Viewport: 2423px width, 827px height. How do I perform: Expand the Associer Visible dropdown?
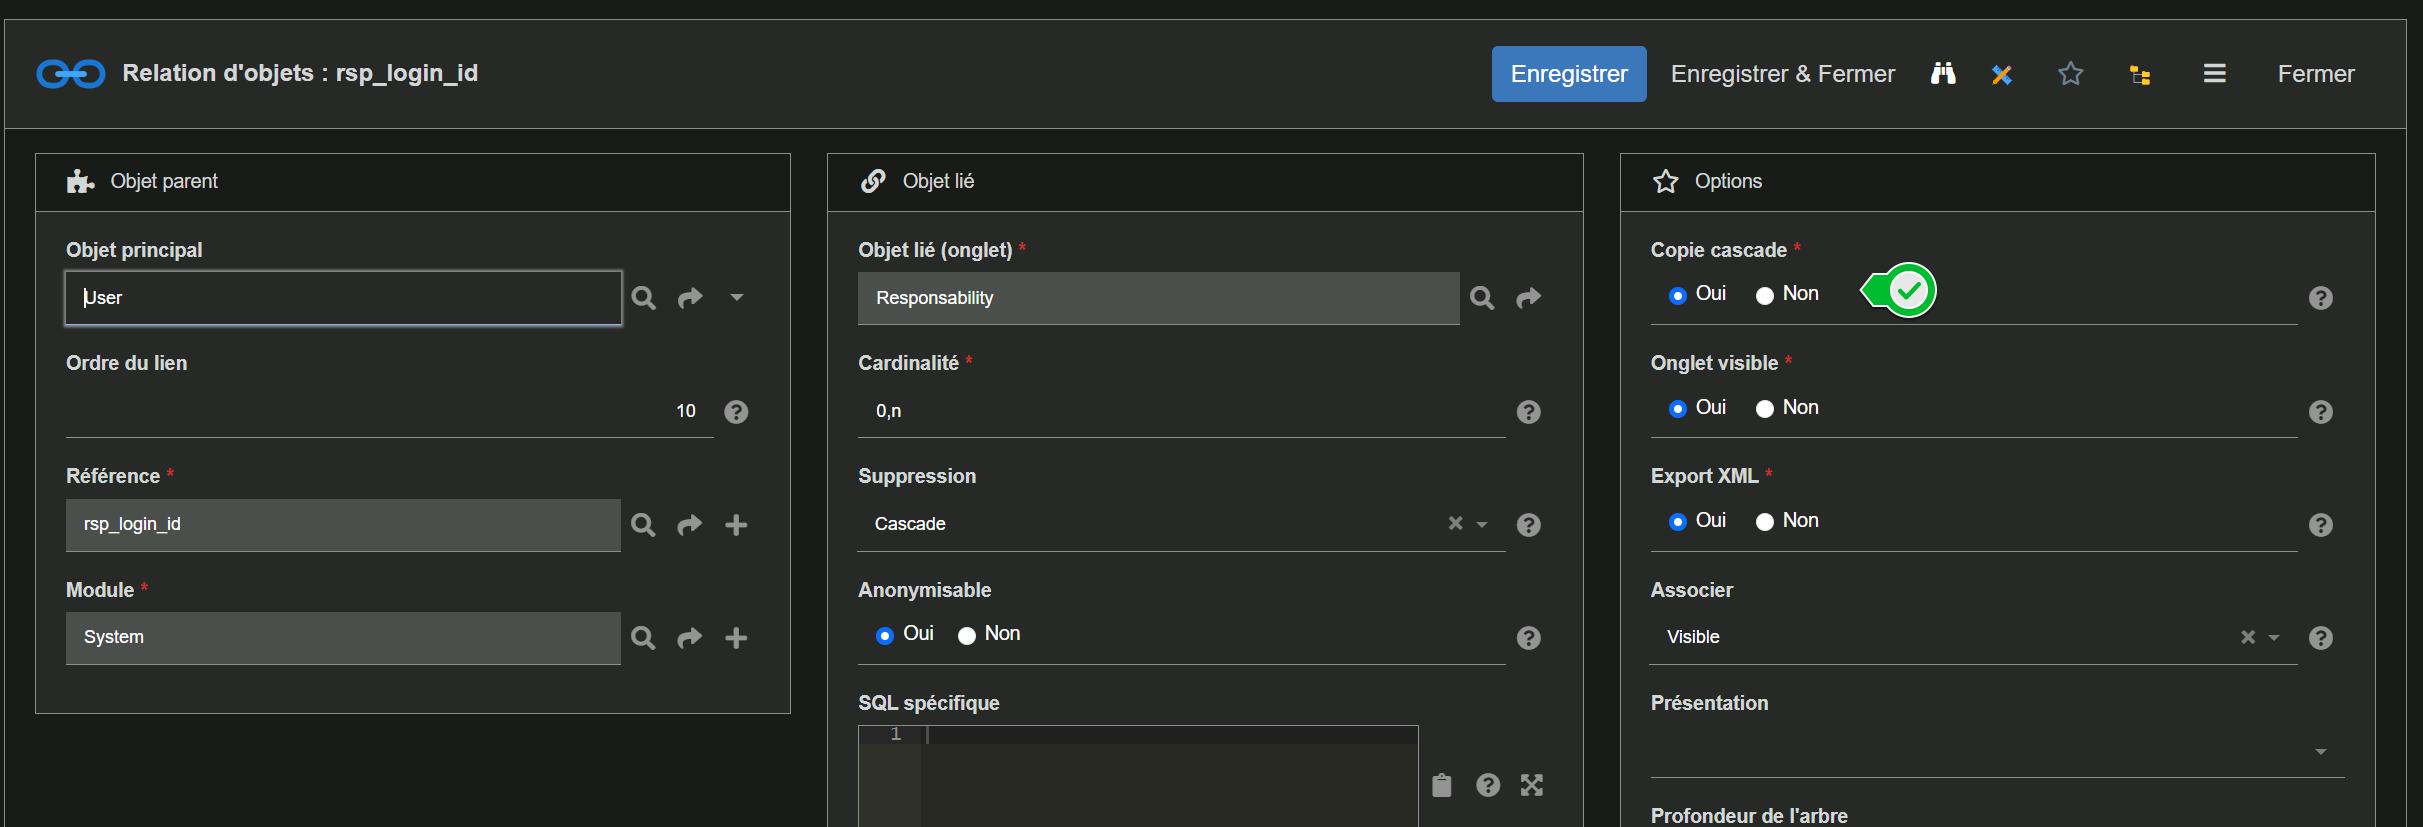(x=2274, y=638)
